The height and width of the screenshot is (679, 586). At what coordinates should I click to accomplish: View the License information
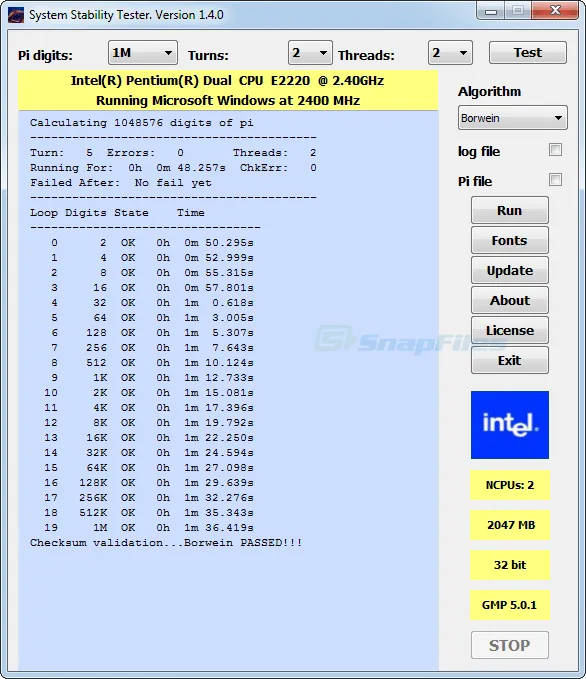coord(510,330)
